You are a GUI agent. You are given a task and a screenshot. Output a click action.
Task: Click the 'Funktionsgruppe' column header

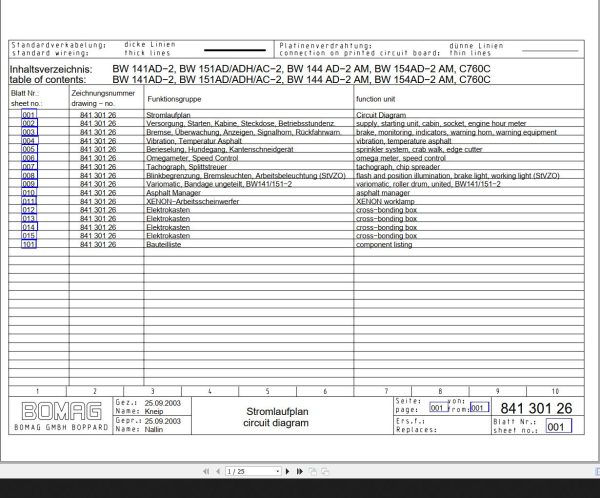point(174,99)
